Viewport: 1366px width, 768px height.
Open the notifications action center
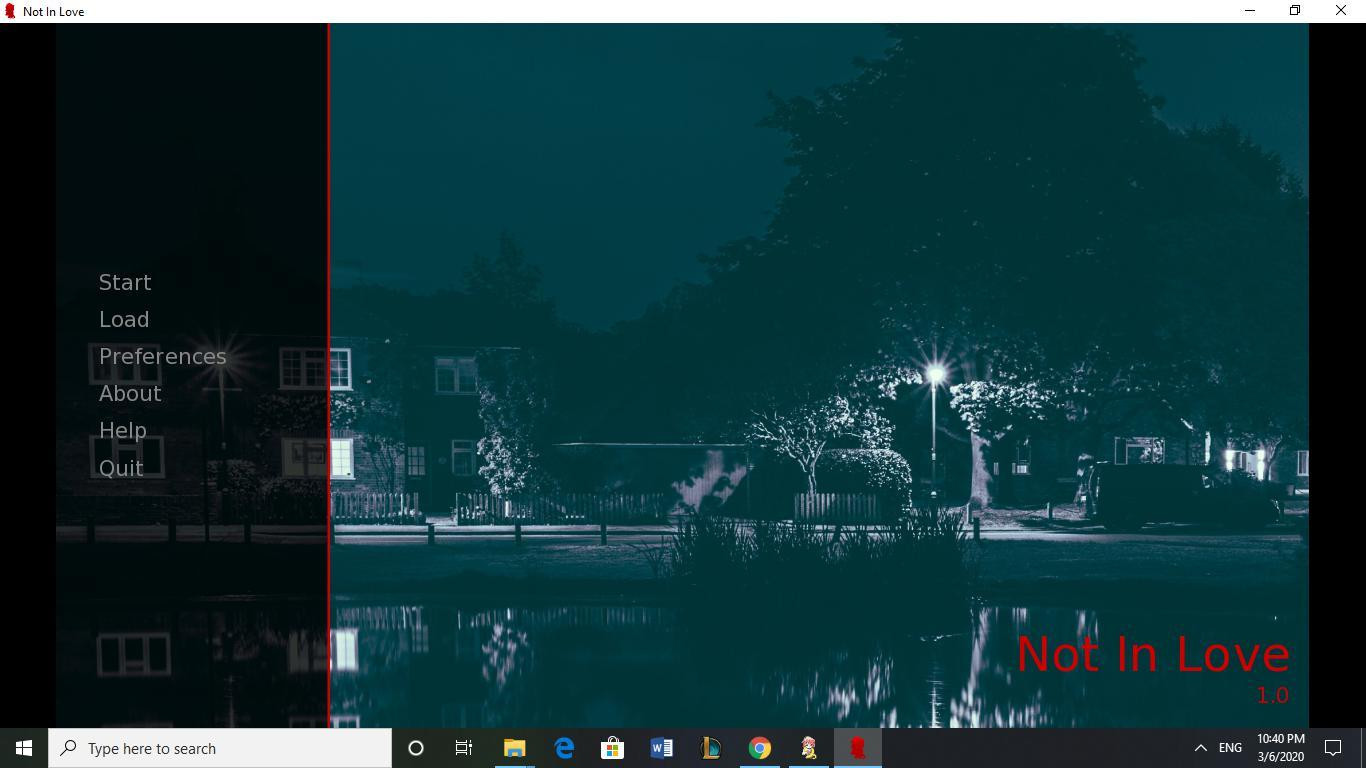click(x=1333, y=748)
